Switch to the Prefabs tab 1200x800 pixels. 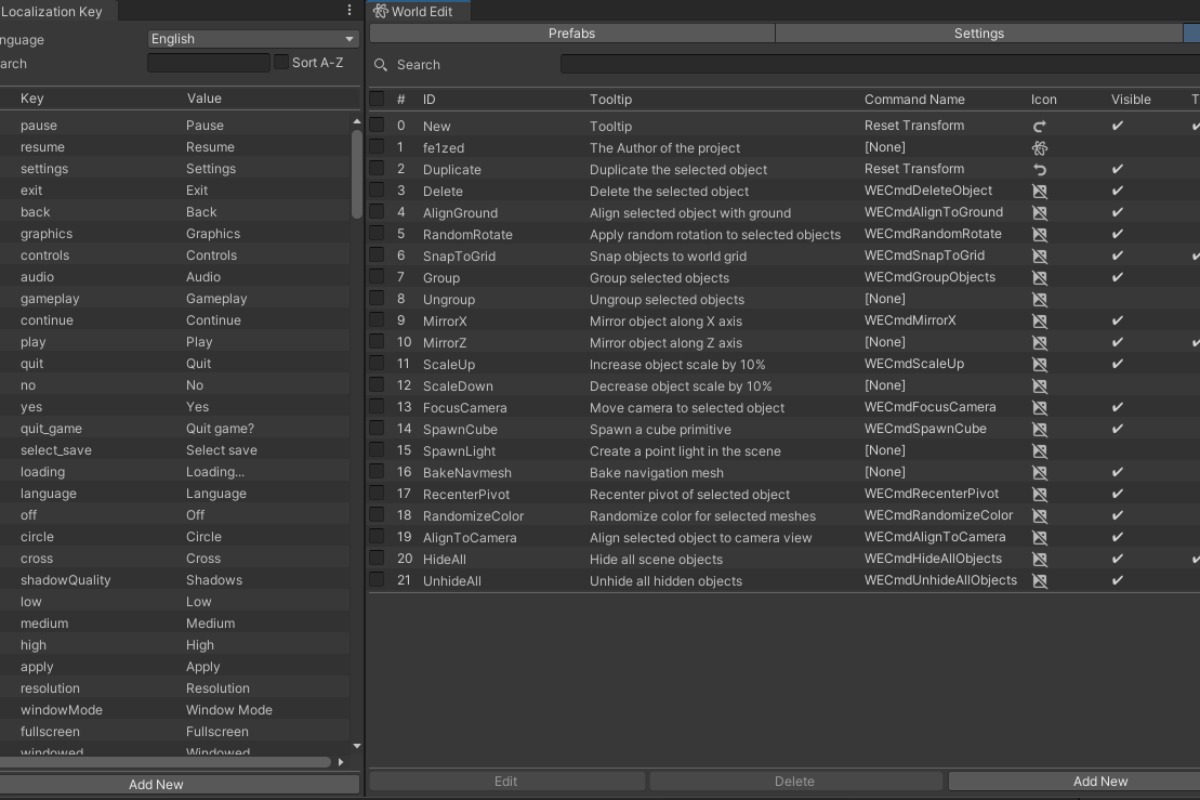point(571,33)
